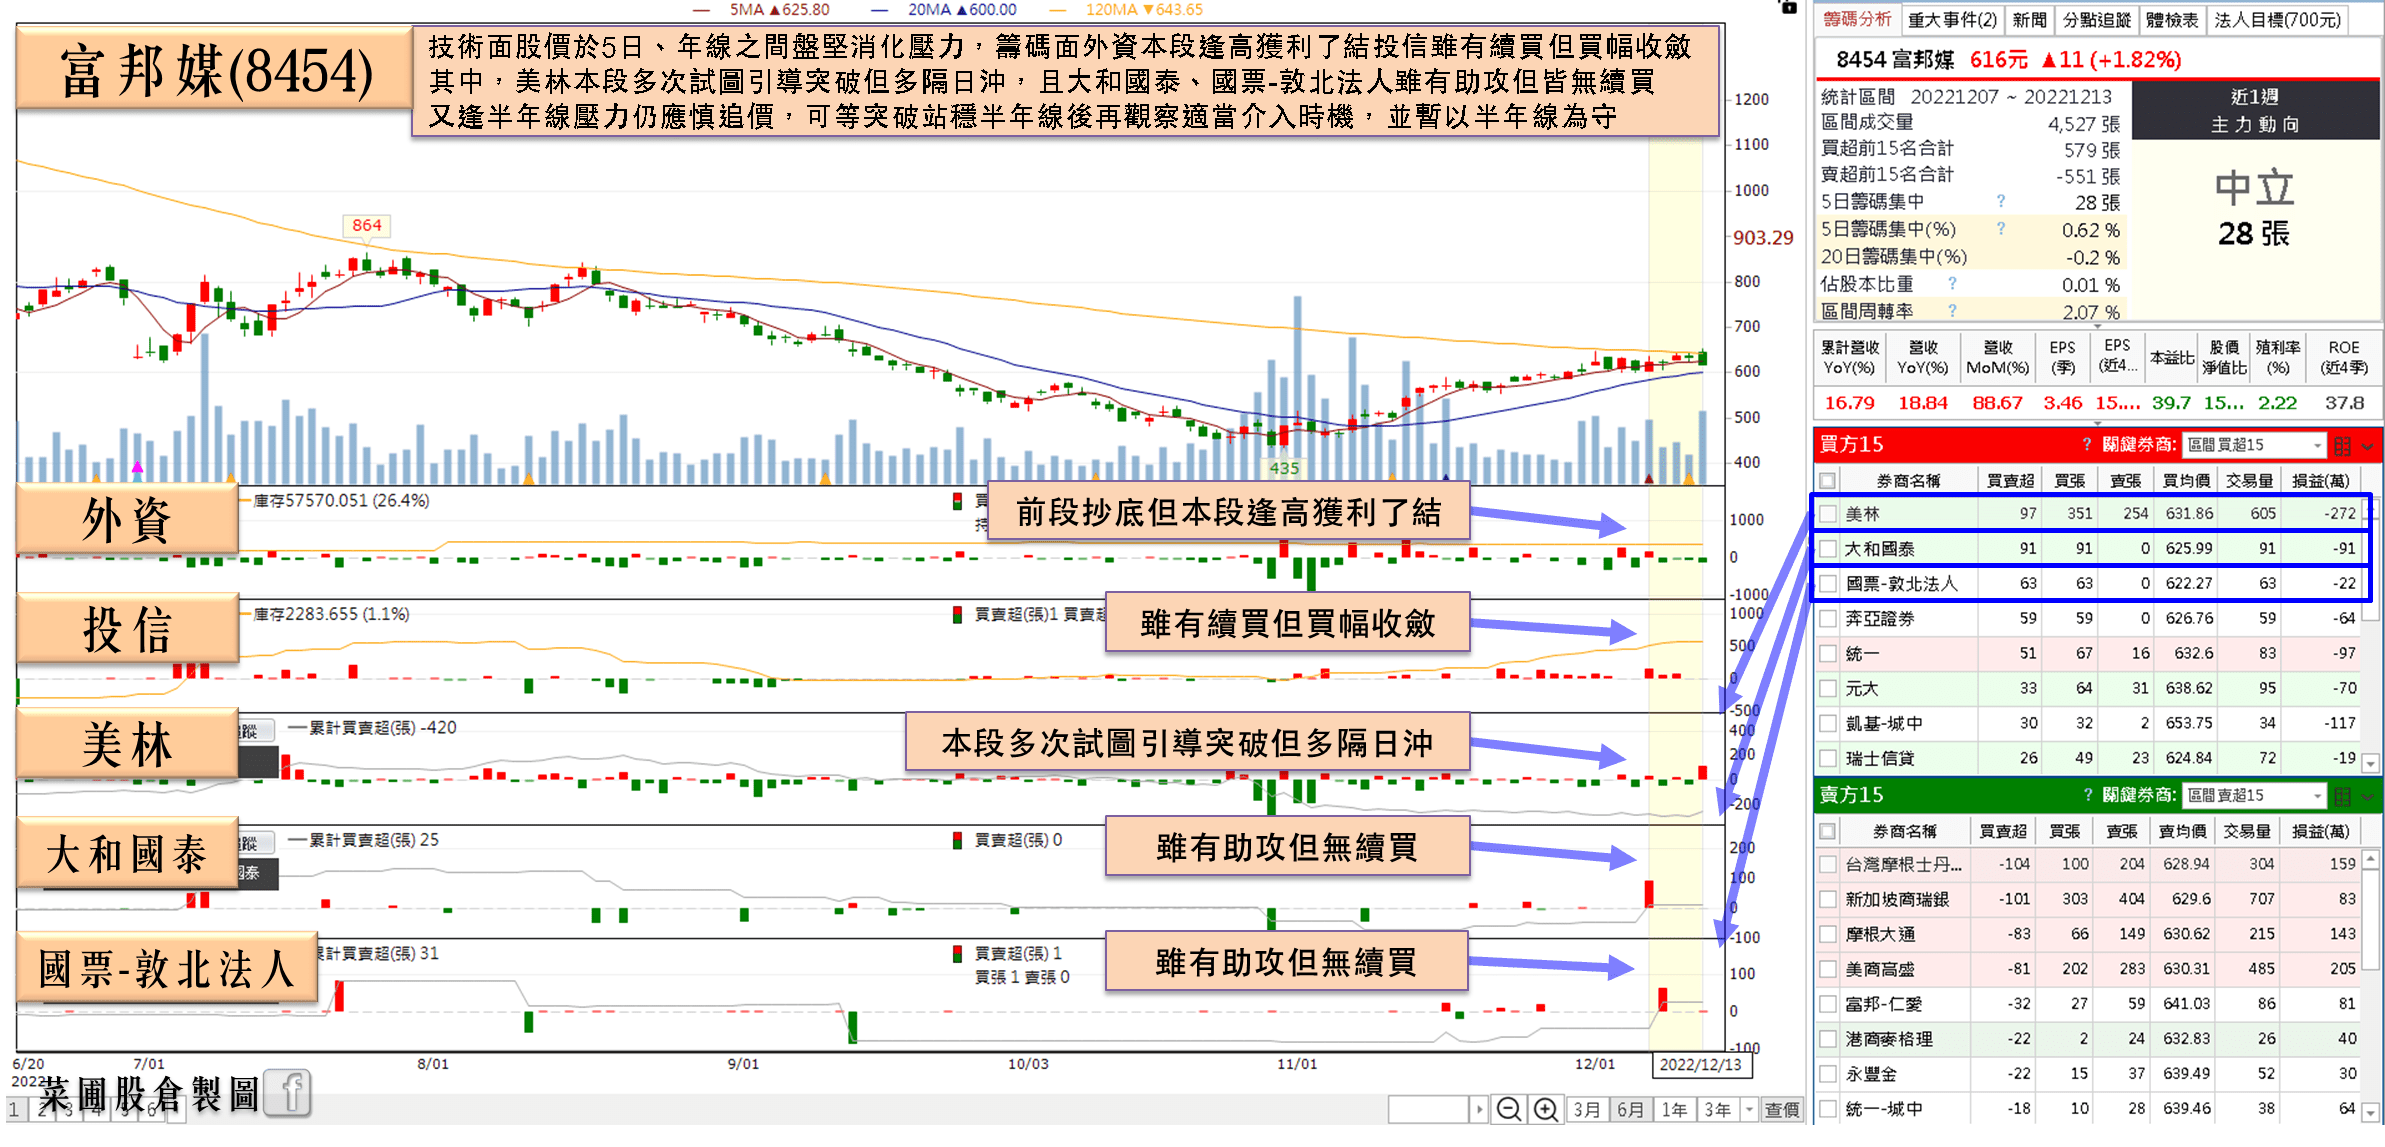
Task: Zoom in the chart with plus magnifier
Action: click(1546, 1109)
